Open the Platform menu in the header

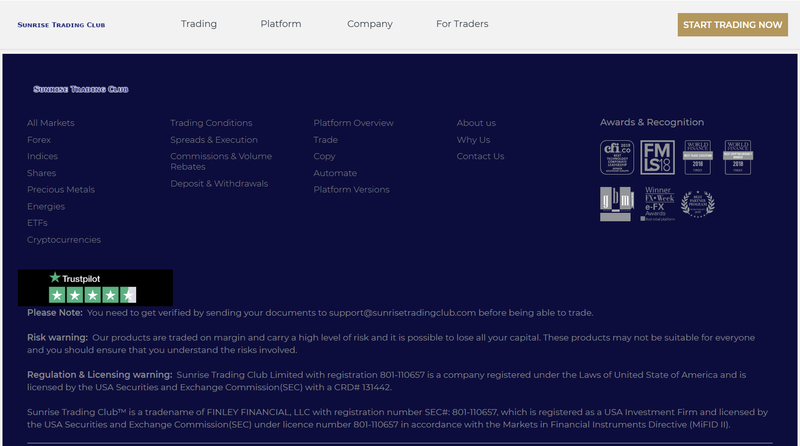281,24
